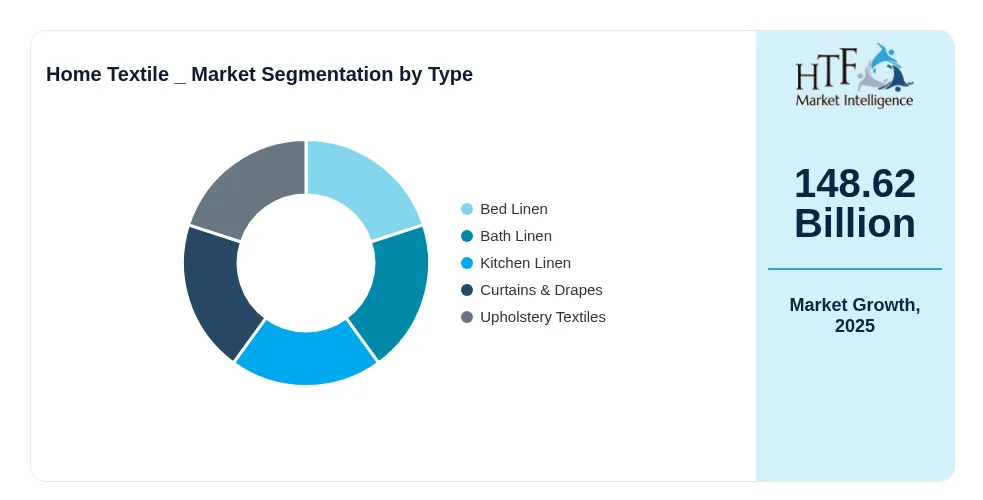Click the HTF Market Intelligence logo
This screenshot has width=983, height=500.
854,76
